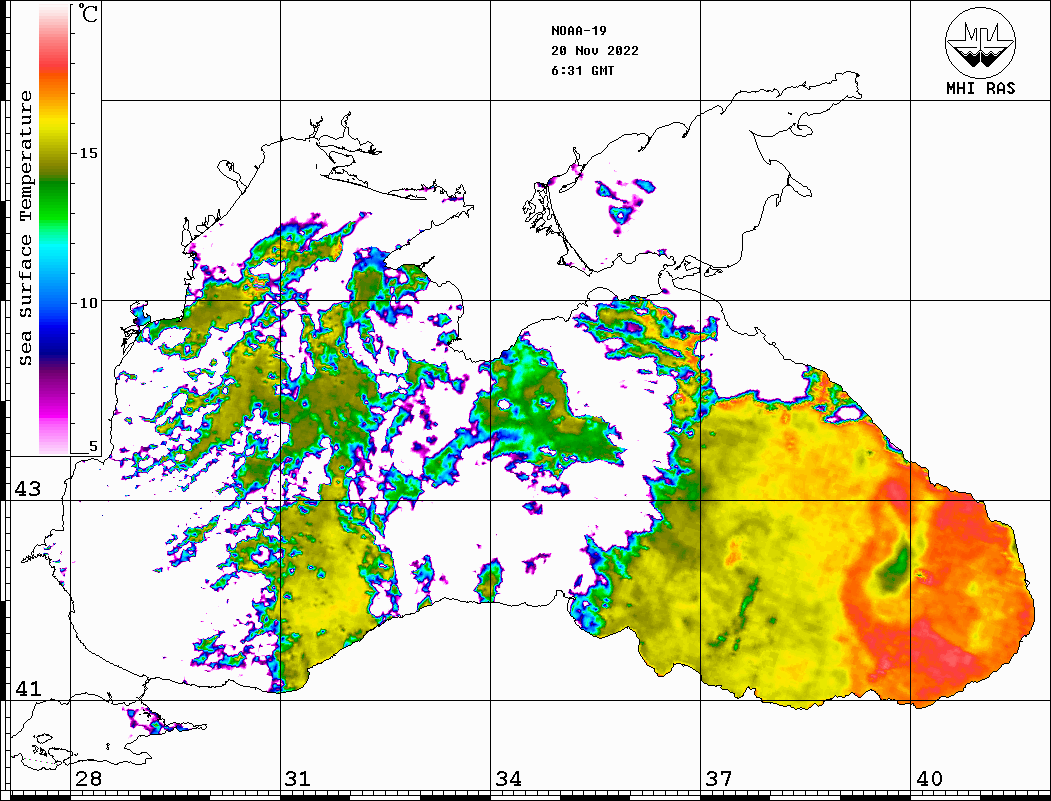Click the '10' tick on color scale
Image resolution: width=1051 pixels, height=801 pixels.
point(88,303)
